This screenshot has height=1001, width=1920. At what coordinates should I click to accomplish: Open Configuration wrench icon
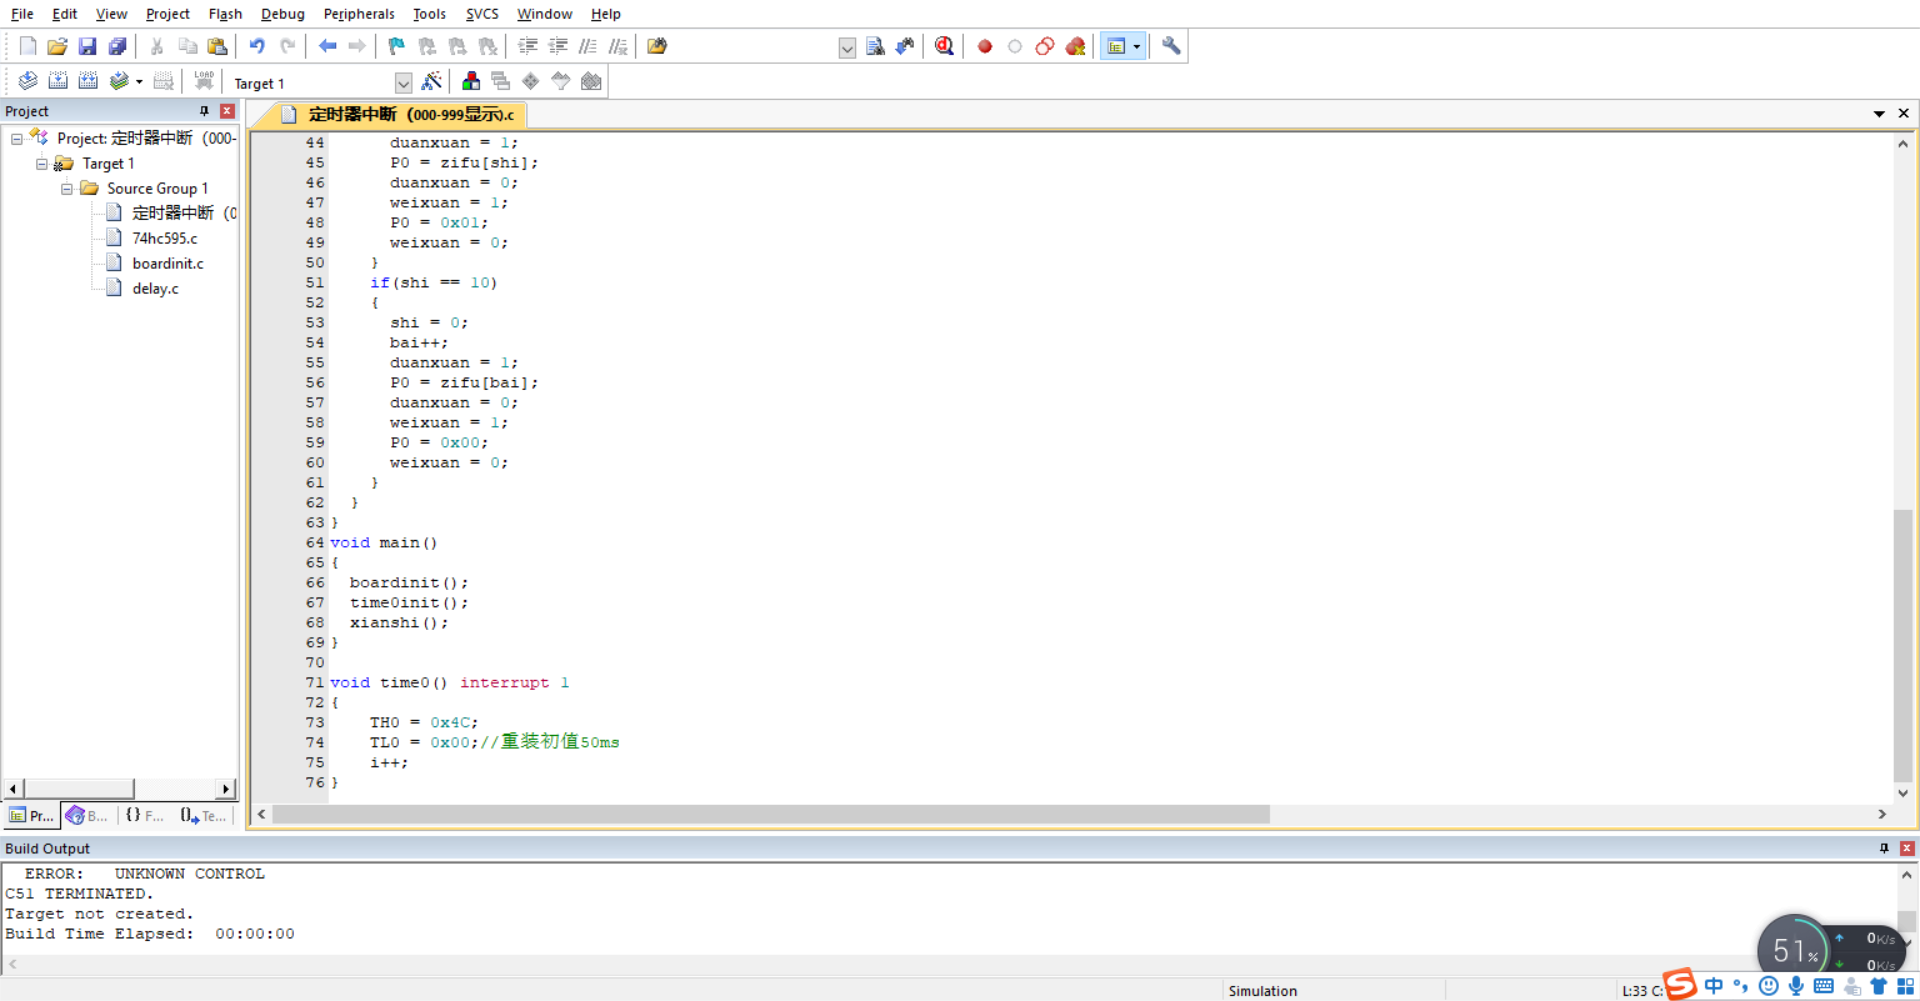coord(1171,46)
